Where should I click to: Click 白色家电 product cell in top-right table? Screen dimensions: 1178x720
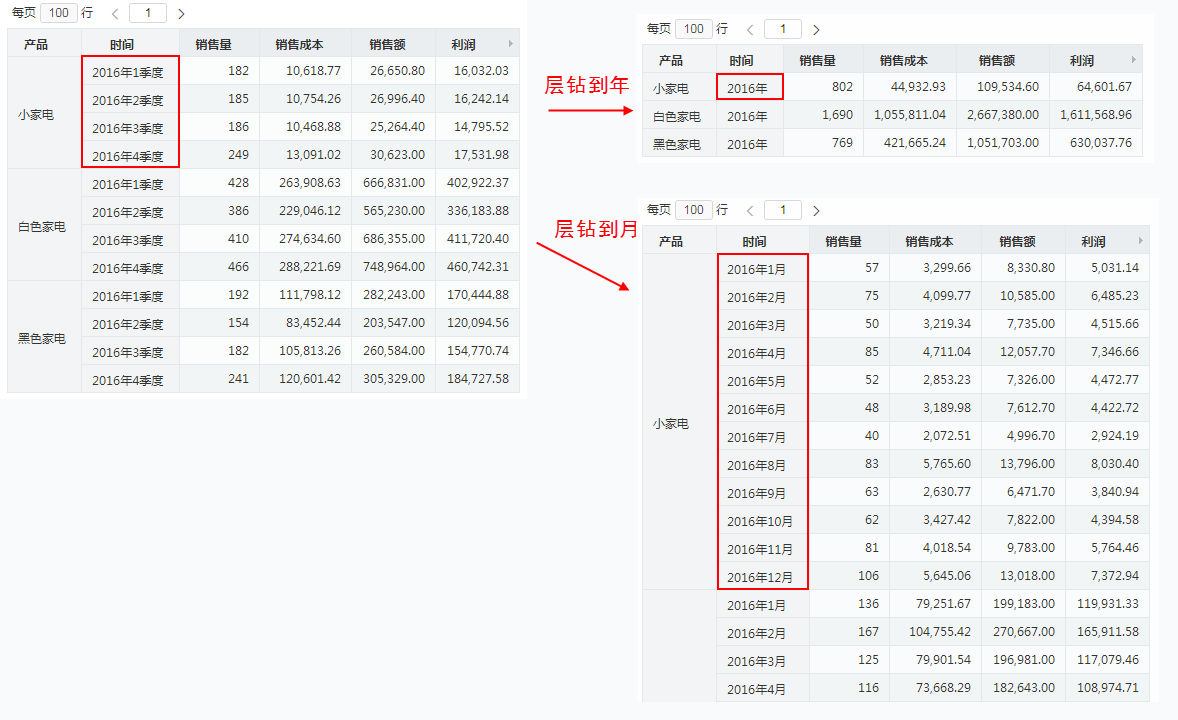tap(677, 116)
